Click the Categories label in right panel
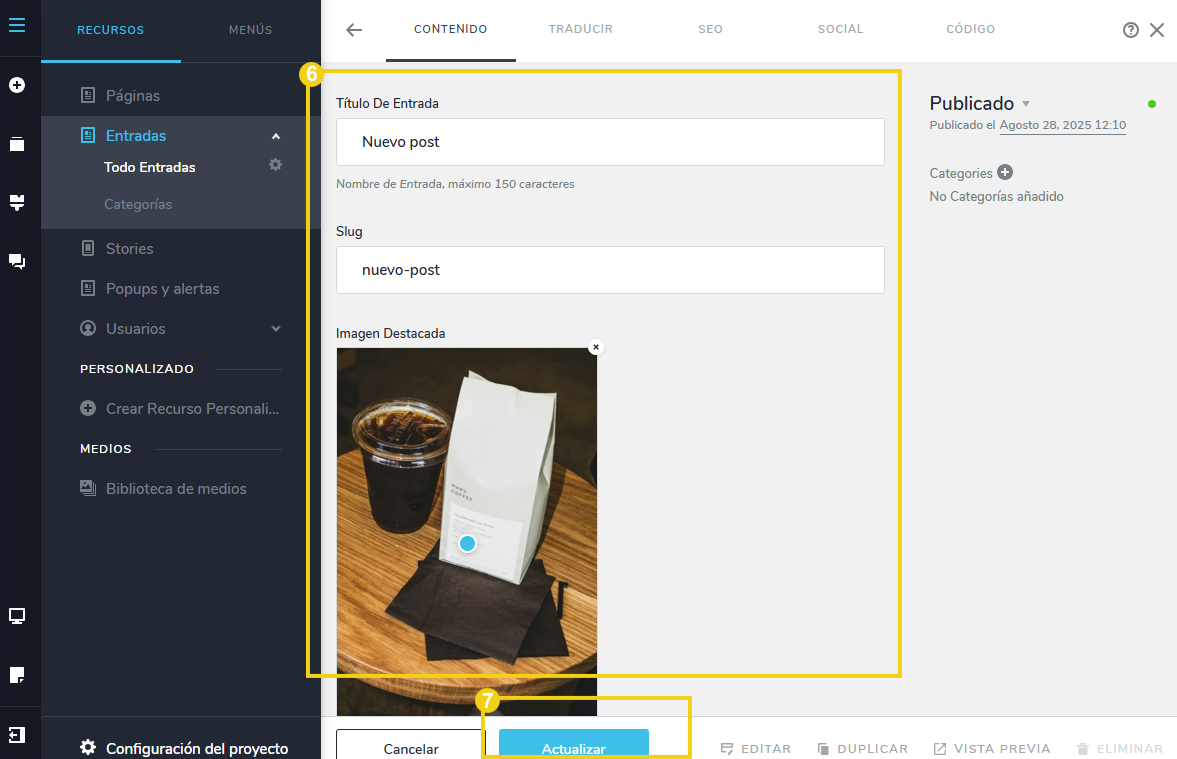The image size is (1177, 759). click(961, 173)
